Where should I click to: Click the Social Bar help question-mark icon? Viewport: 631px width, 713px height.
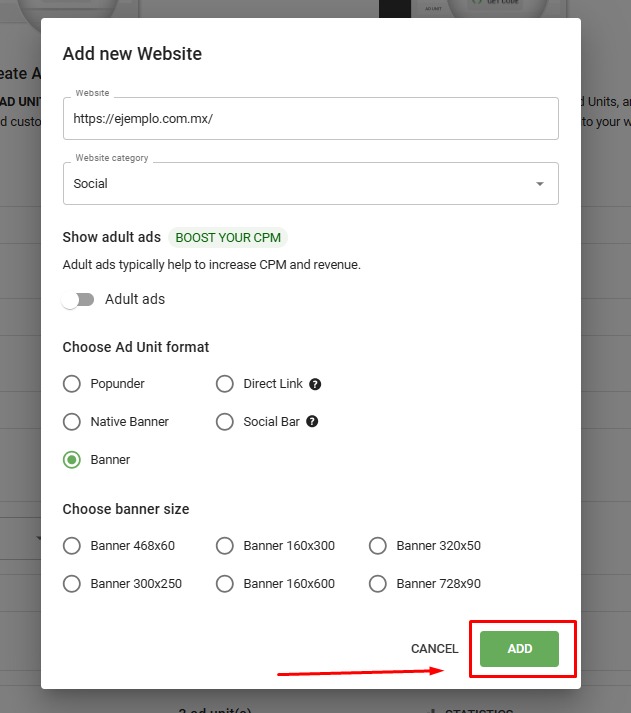click(312, 422)
